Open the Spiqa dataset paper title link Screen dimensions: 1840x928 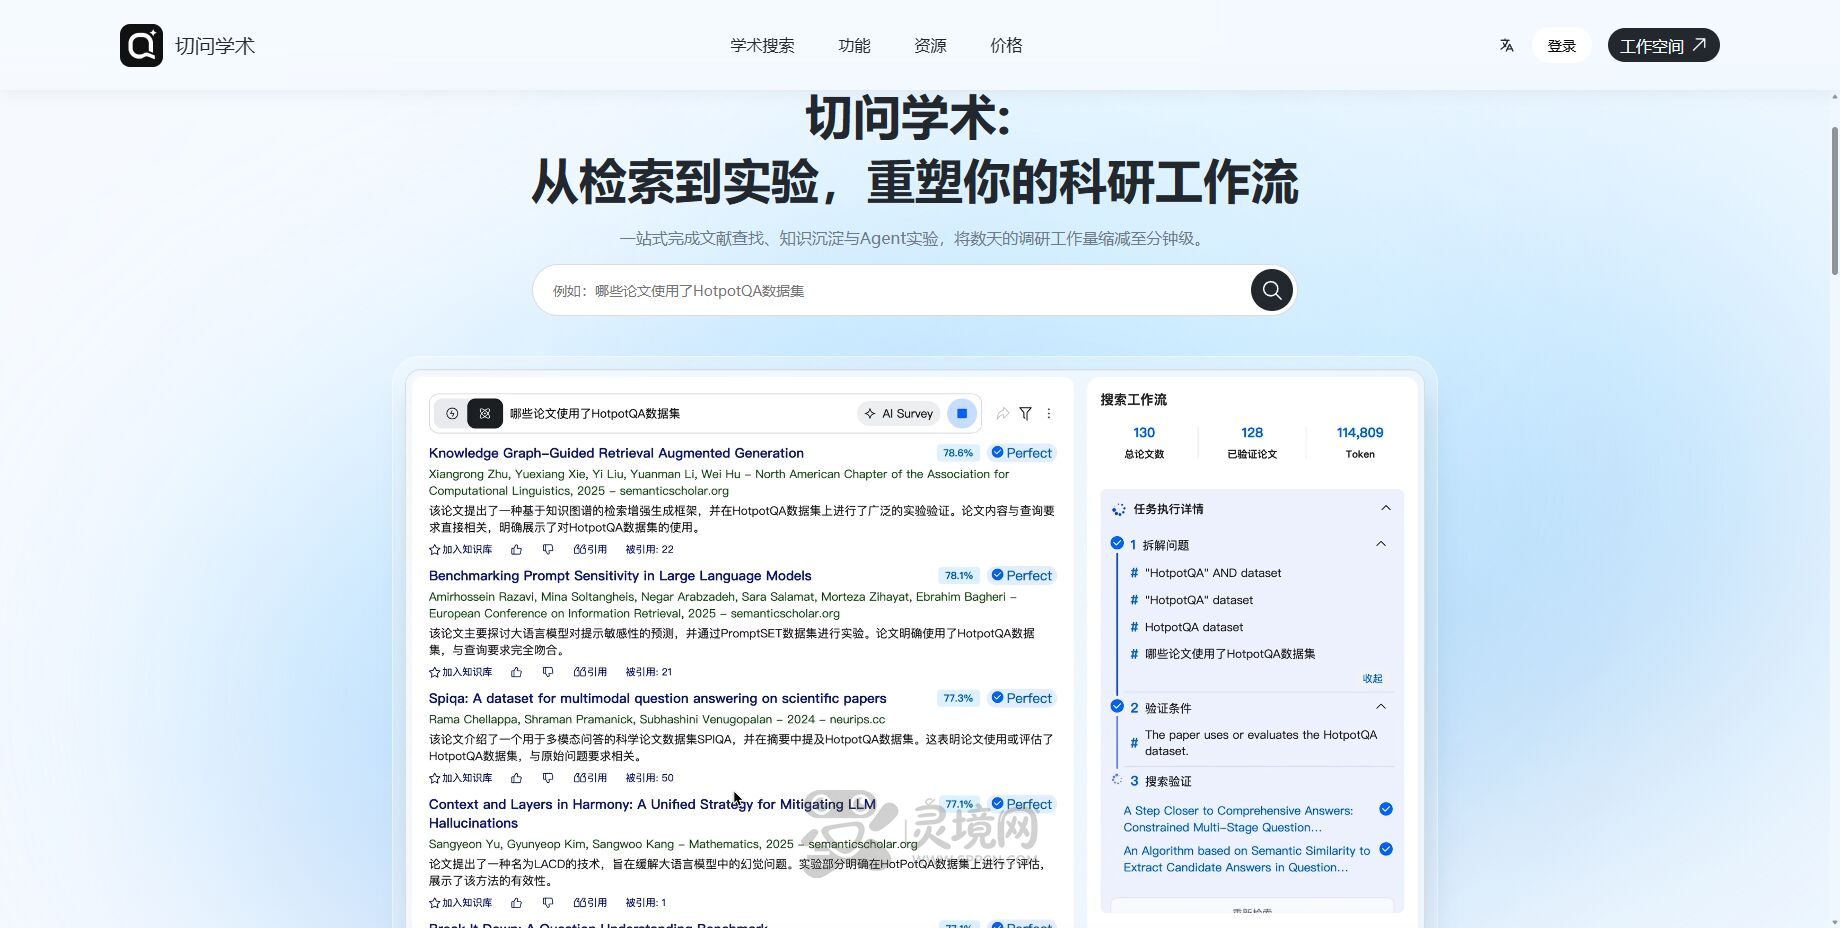click(657, 698)
